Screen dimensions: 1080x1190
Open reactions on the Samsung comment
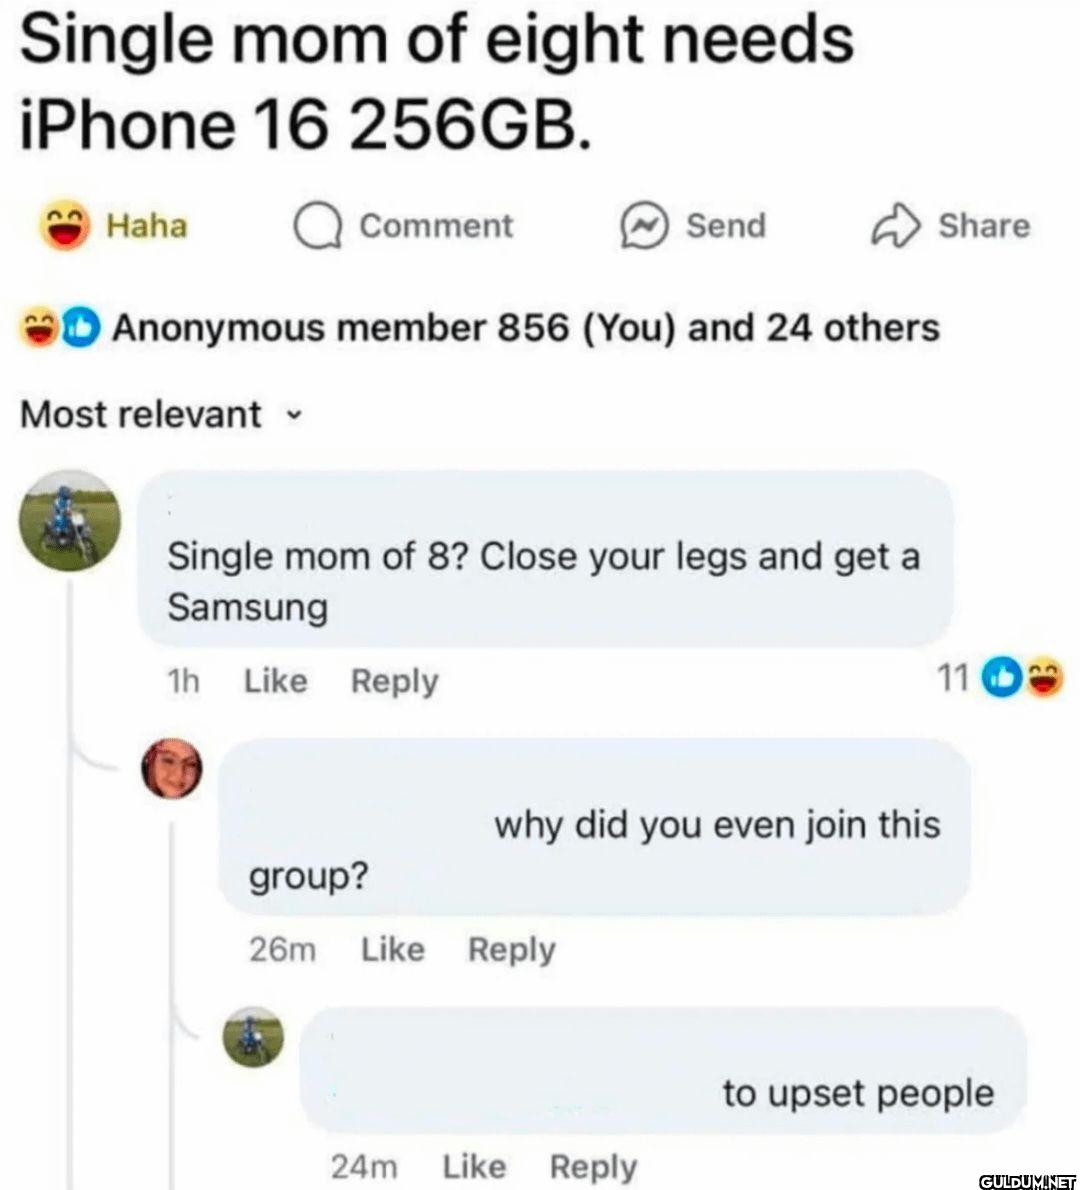[1023, 677]
